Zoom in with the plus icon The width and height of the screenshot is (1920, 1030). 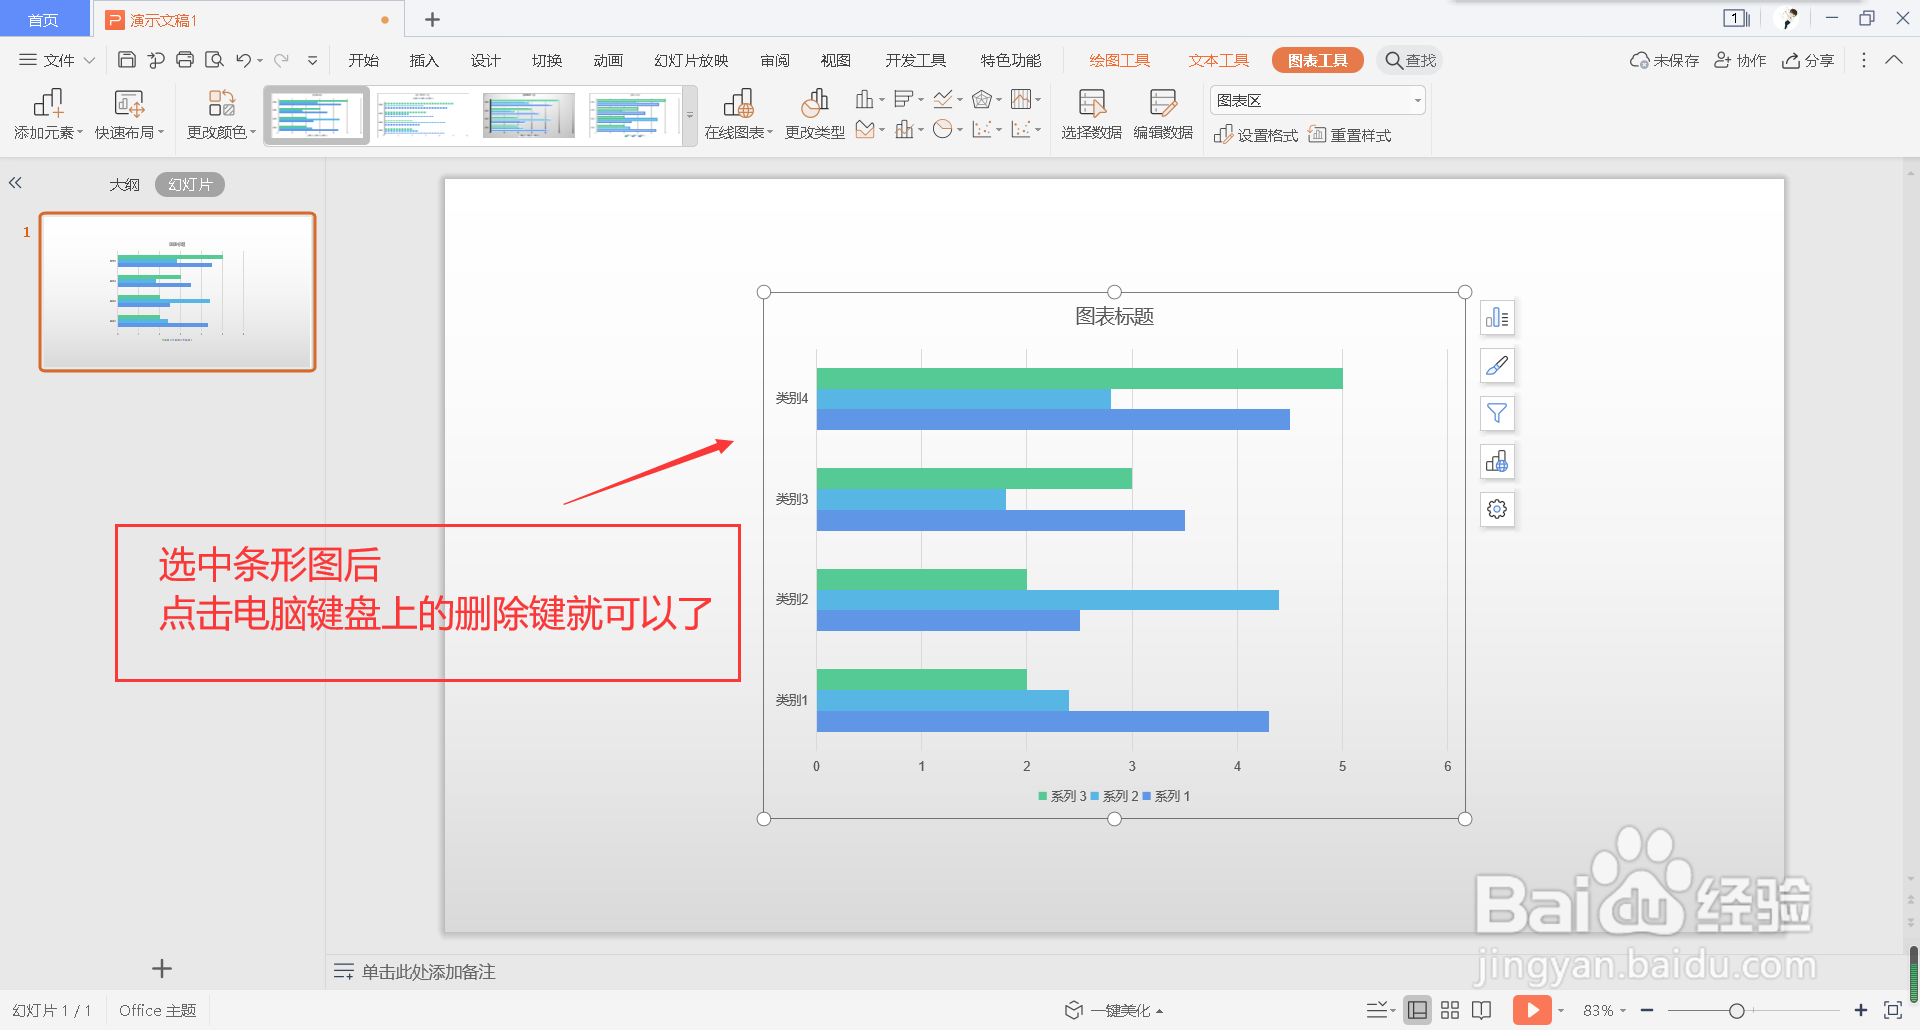coord(1861,1010)
